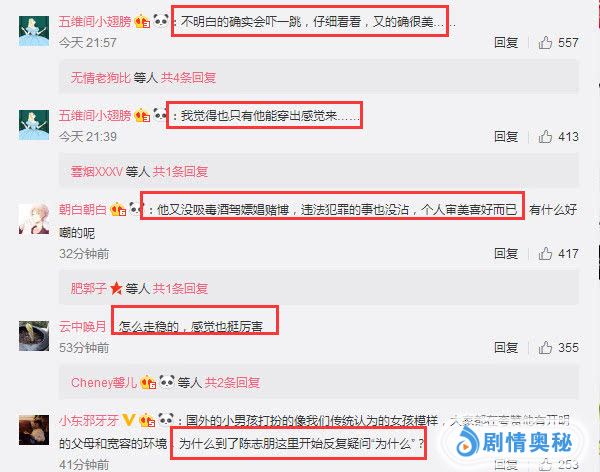This screenshot has width=600, height=472.
Task: Click 云中唤月's avatar thumbnail
Action: coord(34,336)
